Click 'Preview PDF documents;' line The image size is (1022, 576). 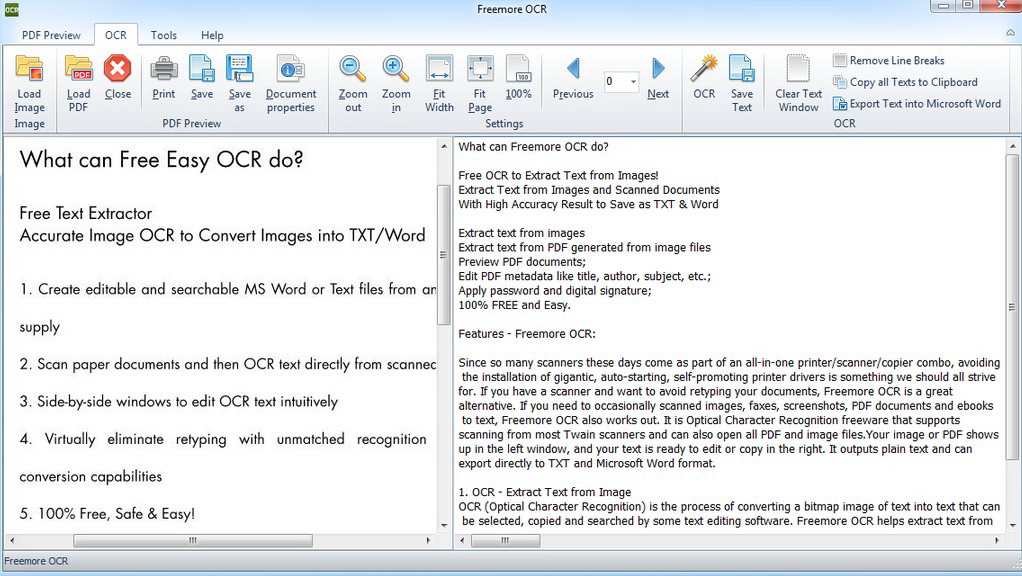[522, 262]
